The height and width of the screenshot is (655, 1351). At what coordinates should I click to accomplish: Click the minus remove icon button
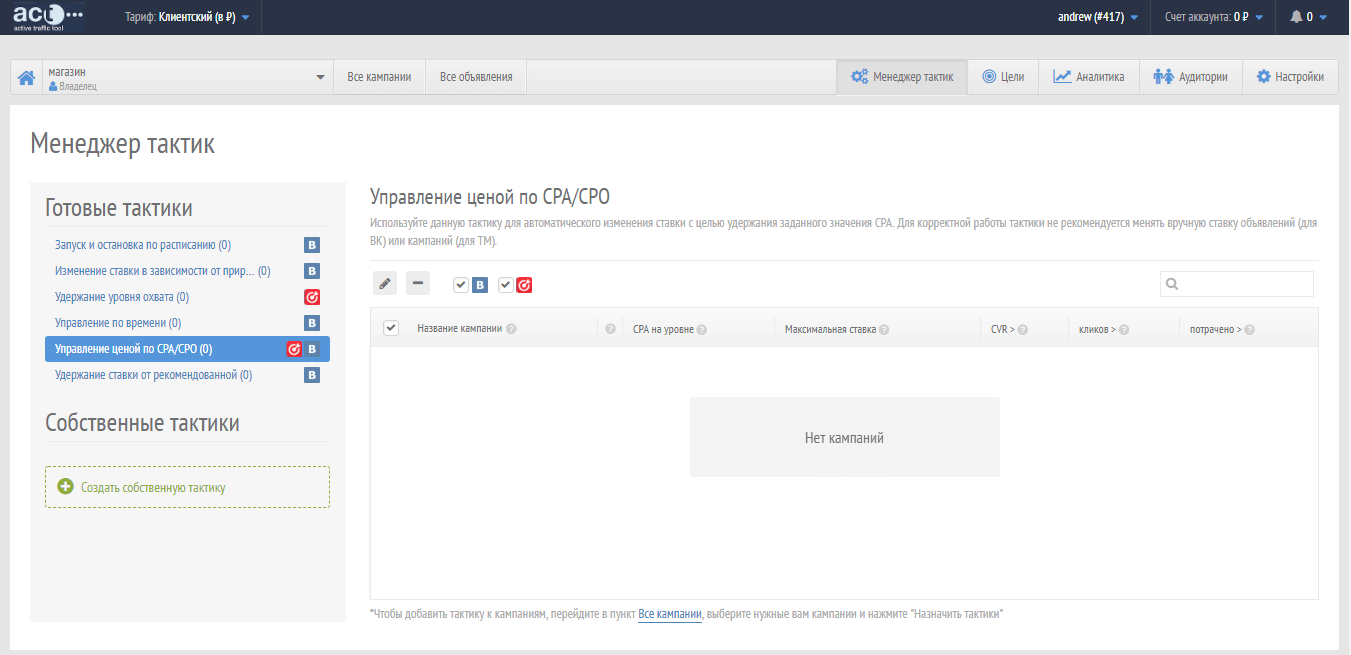(418, 284)
